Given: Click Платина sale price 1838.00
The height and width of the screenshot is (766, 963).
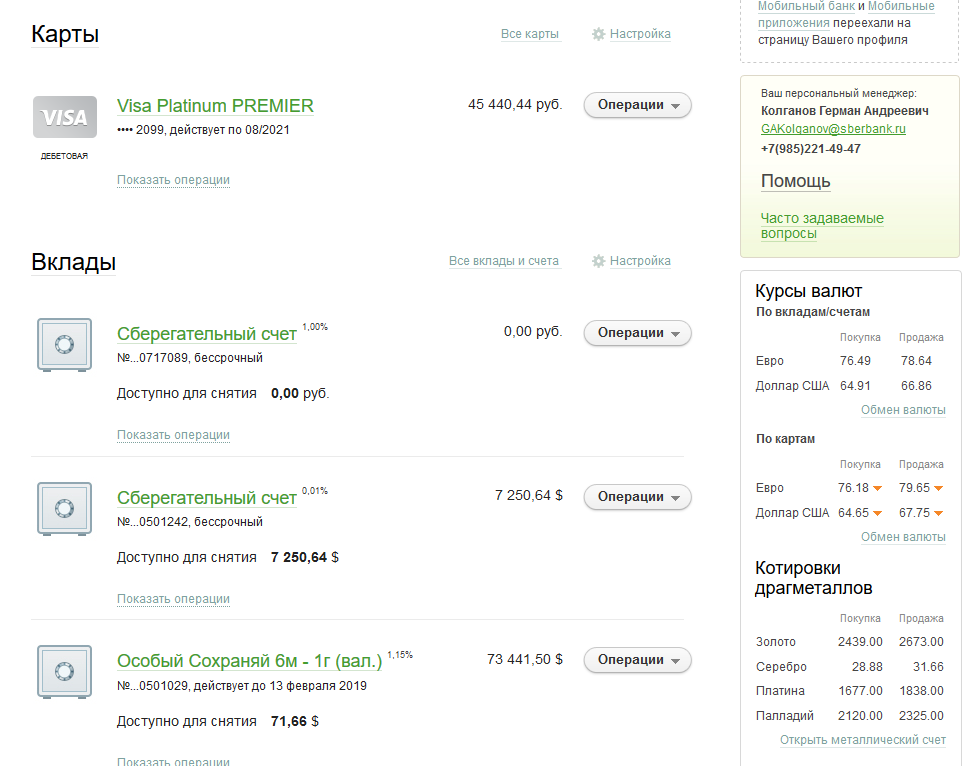Looking at the screenshot, I should point(921,691).
